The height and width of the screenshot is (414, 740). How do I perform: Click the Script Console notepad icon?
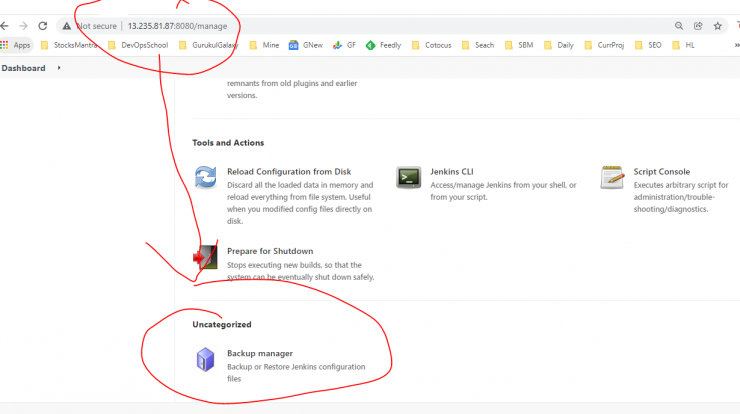tap(612, 177)
